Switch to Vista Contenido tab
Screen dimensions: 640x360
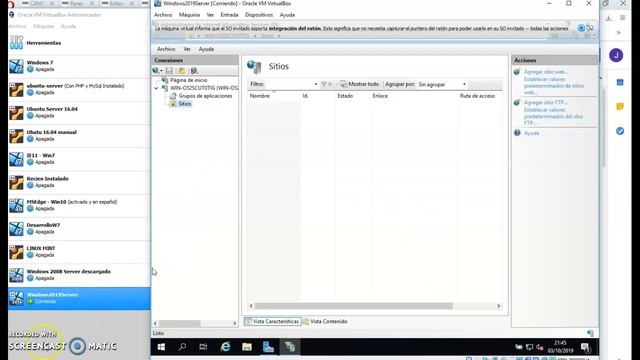point(325,322)
